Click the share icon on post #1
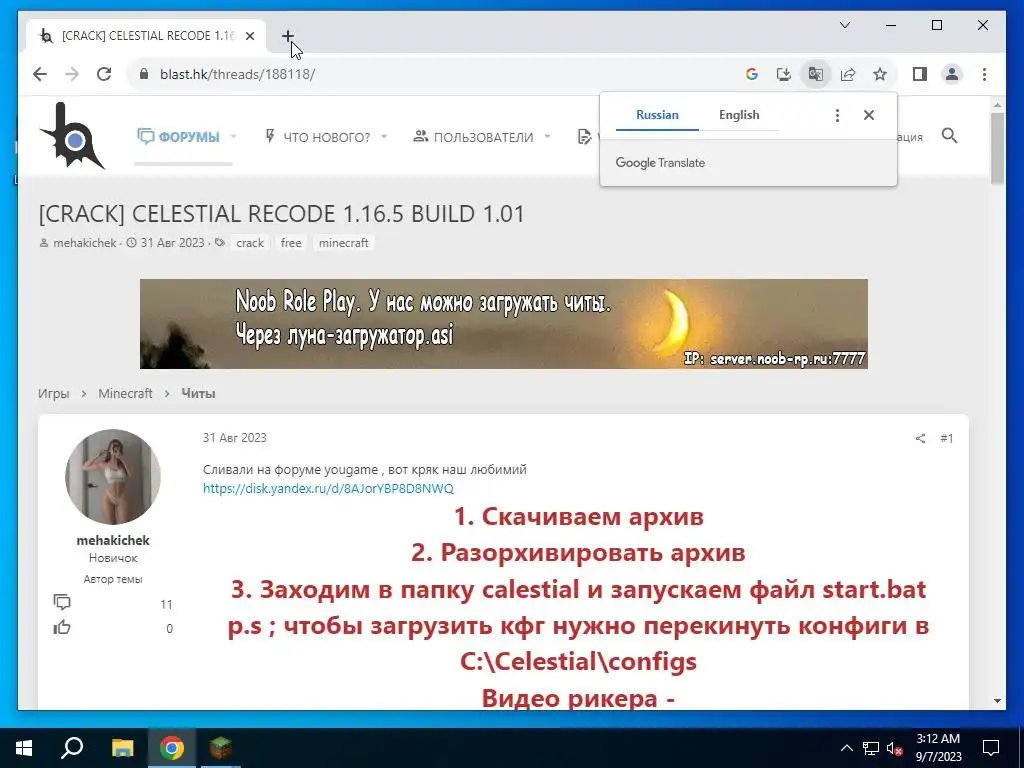The width and height of the screenshot is (1024, 768). tap(920, 438)
